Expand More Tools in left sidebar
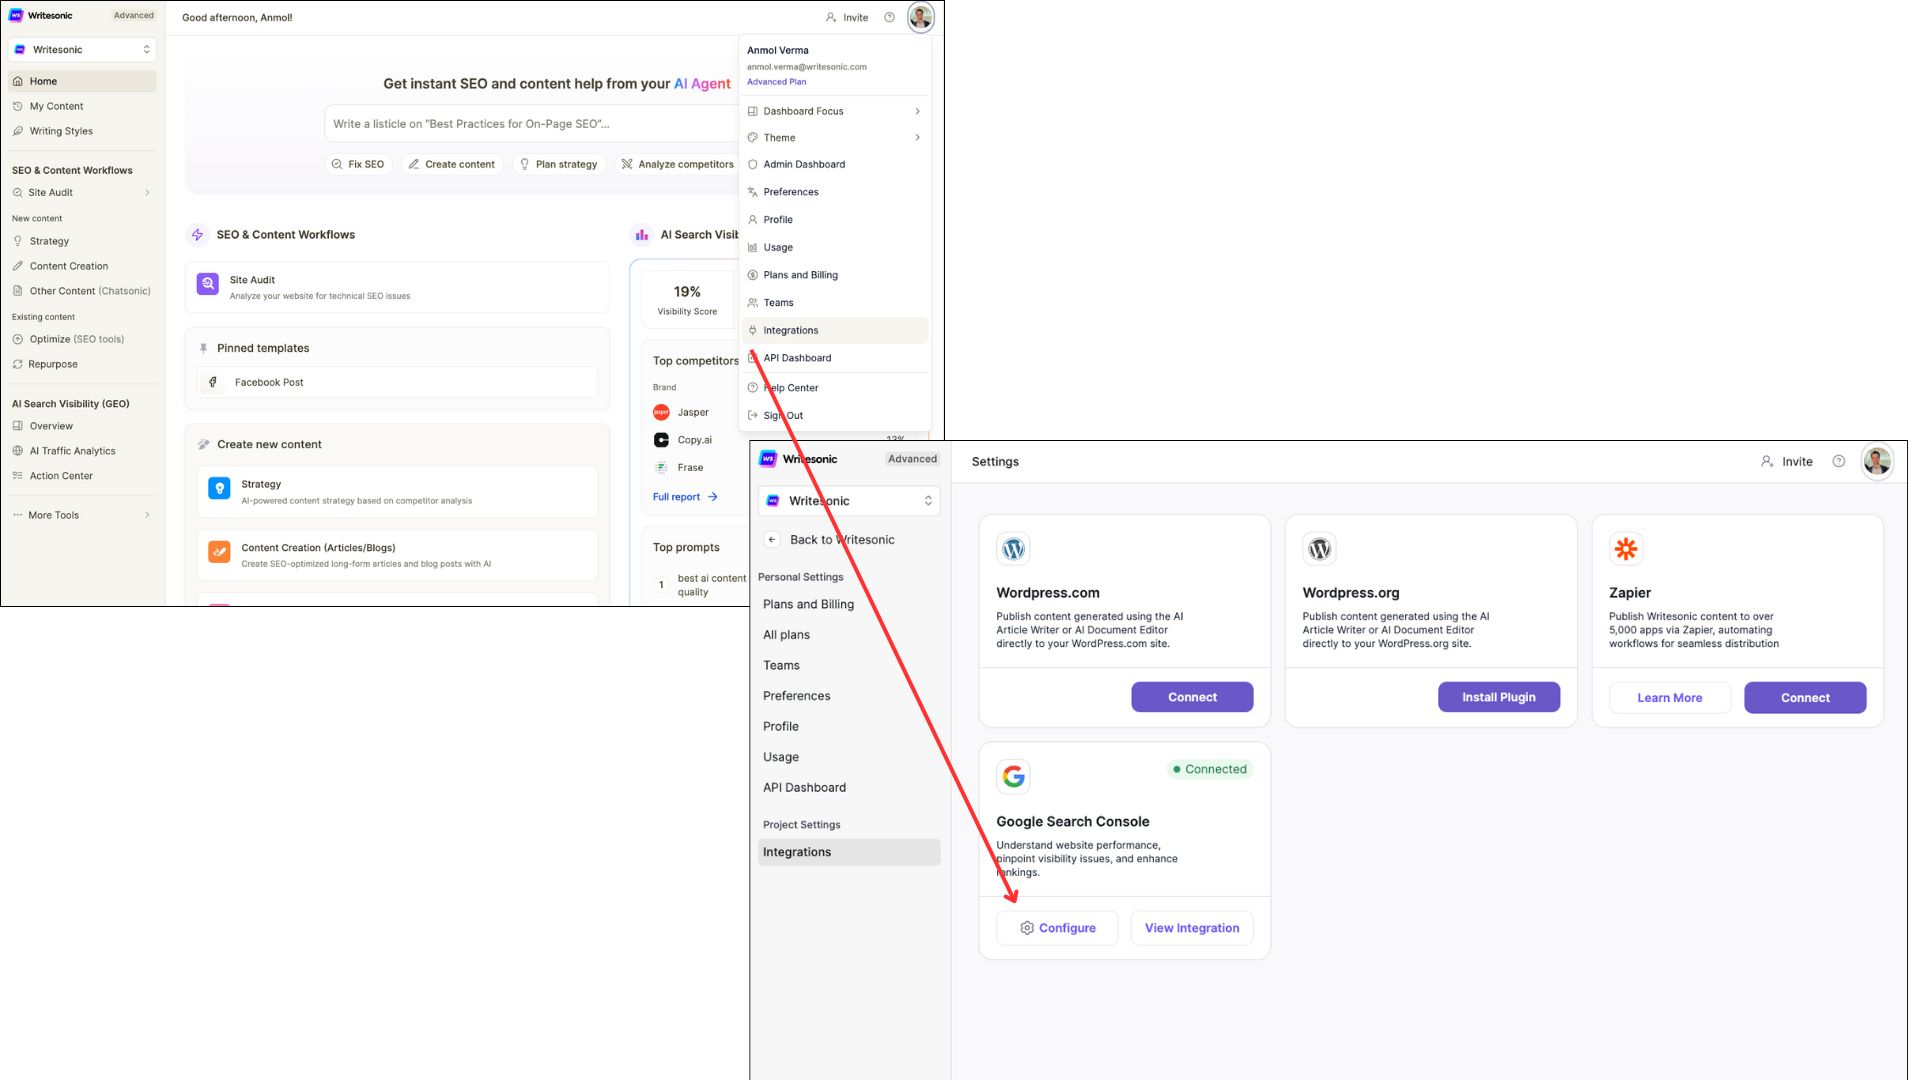This screenshot has width=1920, height=1080. (x=147, y=515)
